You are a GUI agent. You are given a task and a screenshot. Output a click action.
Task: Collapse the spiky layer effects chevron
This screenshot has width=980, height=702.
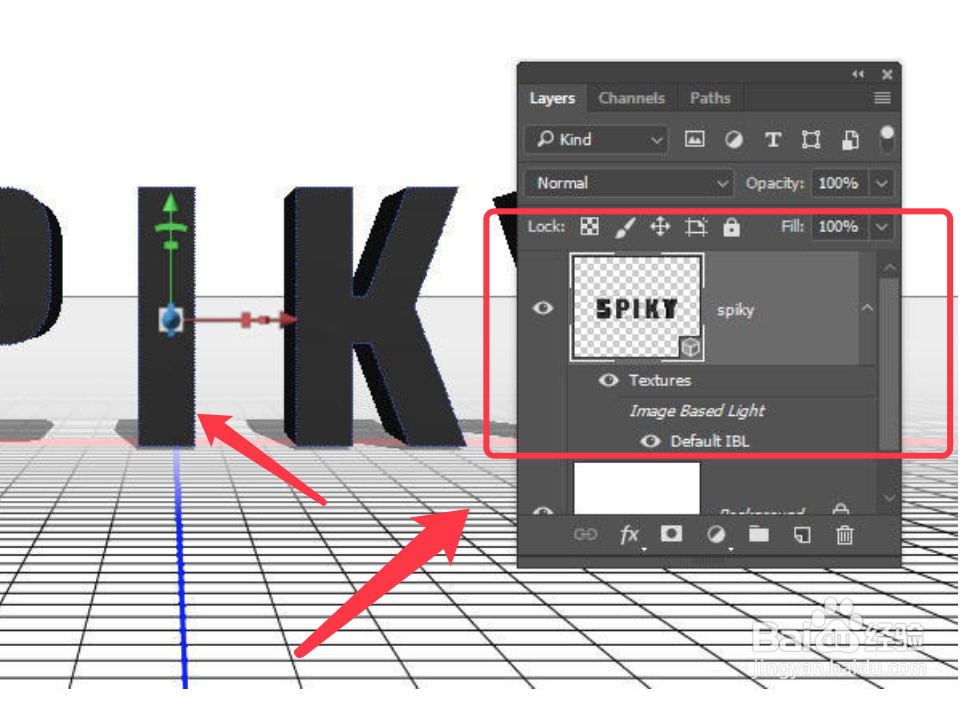868,309
